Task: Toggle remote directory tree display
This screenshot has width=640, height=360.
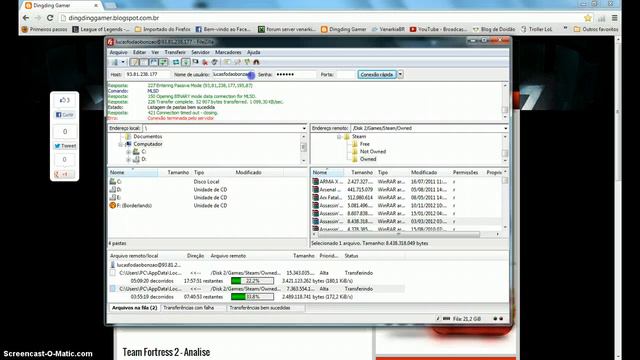Action: point(154,62)
